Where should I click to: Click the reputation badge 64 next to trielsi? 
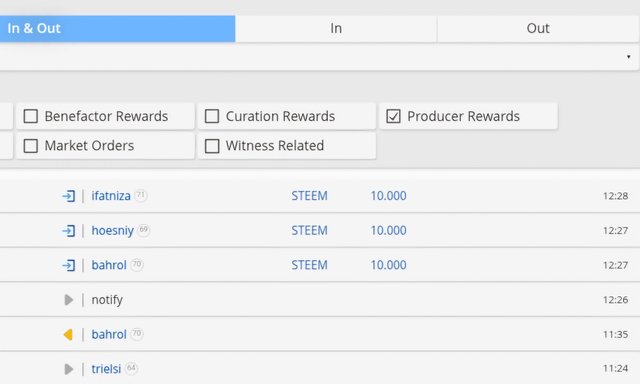coord(131,368)
